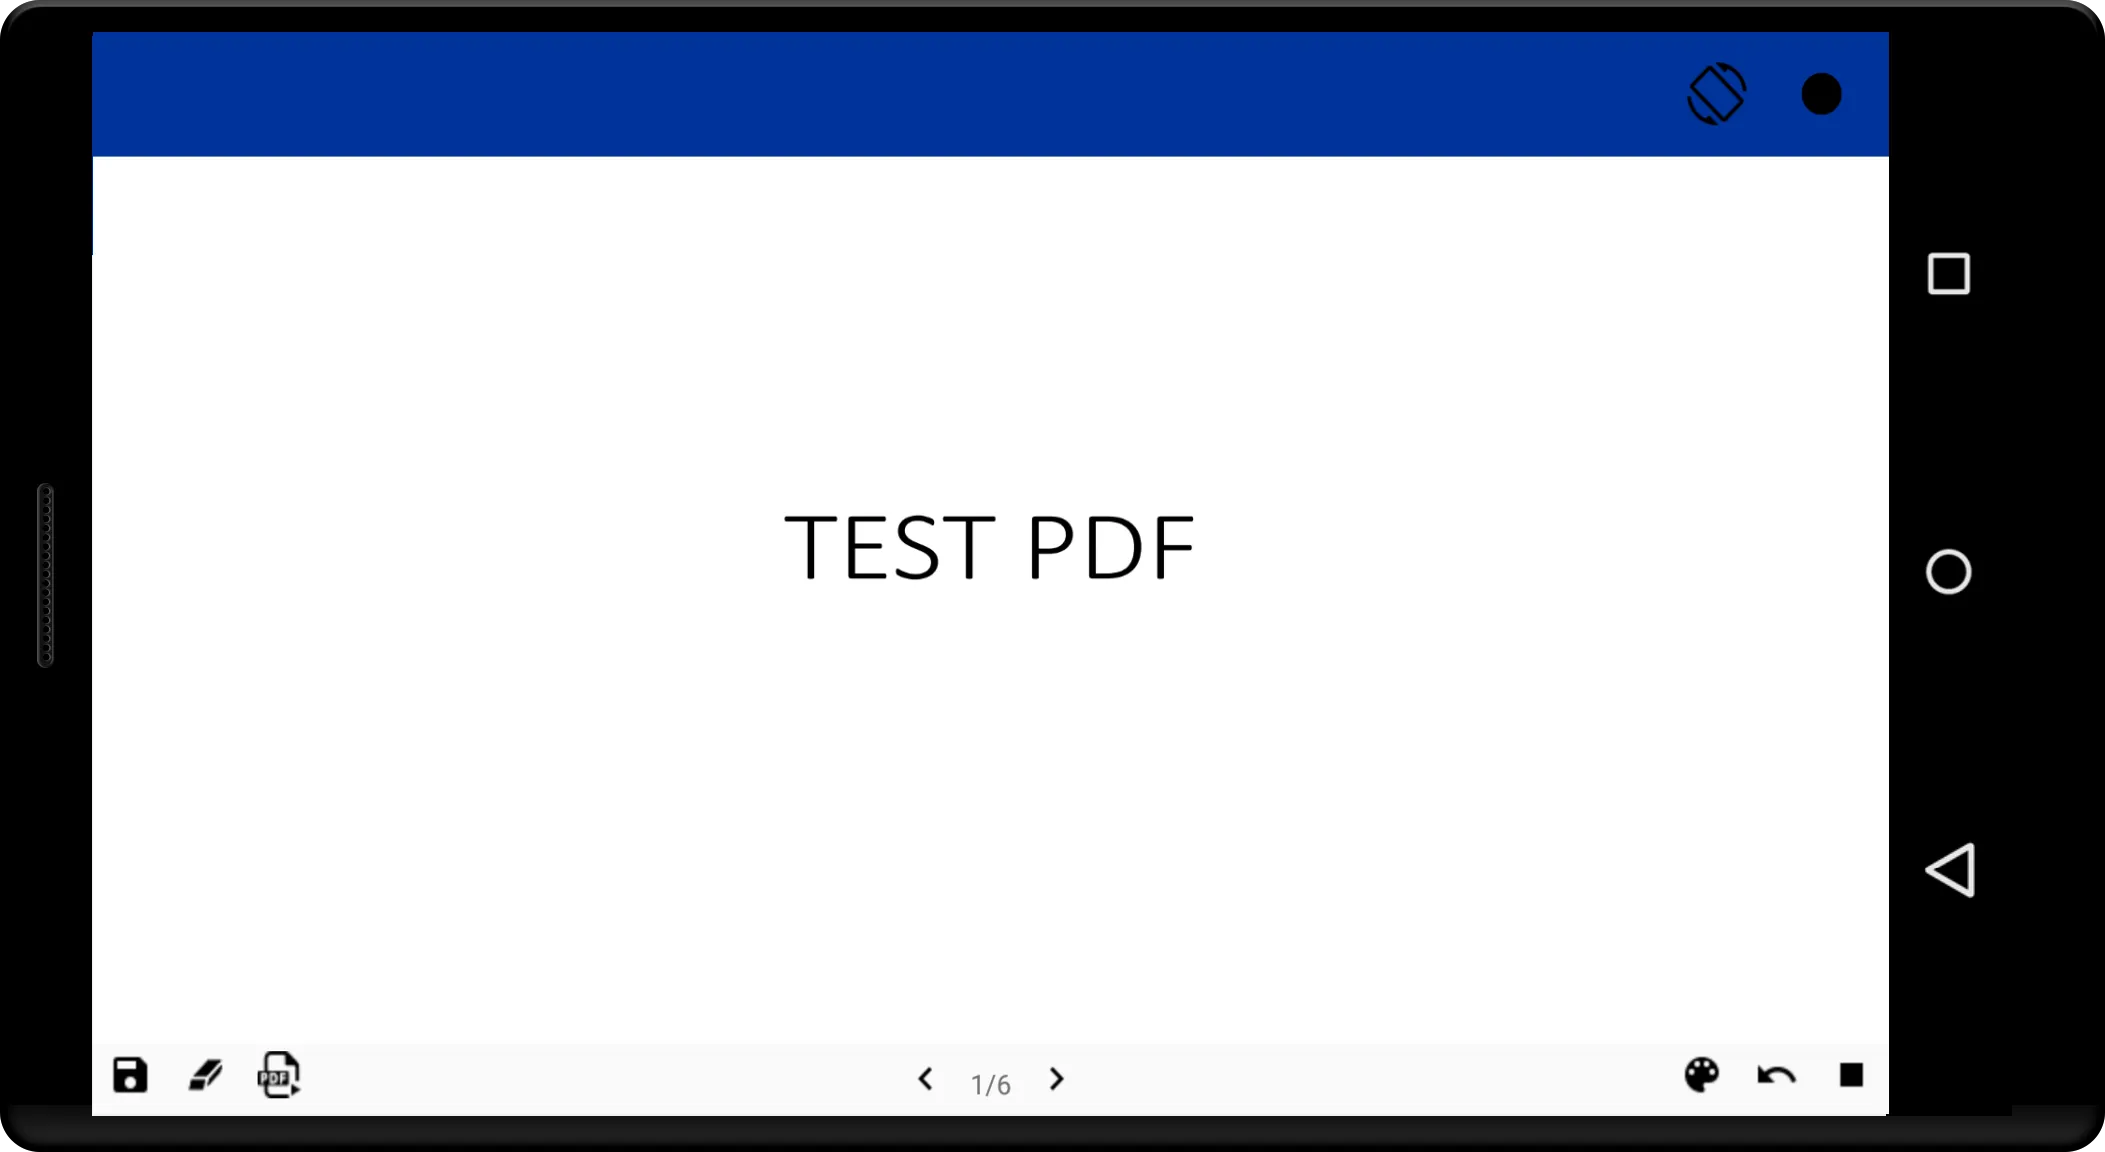2105x1152 pixels.
Task: Toggle screen rotation lock
Action: coord(1716,94)
